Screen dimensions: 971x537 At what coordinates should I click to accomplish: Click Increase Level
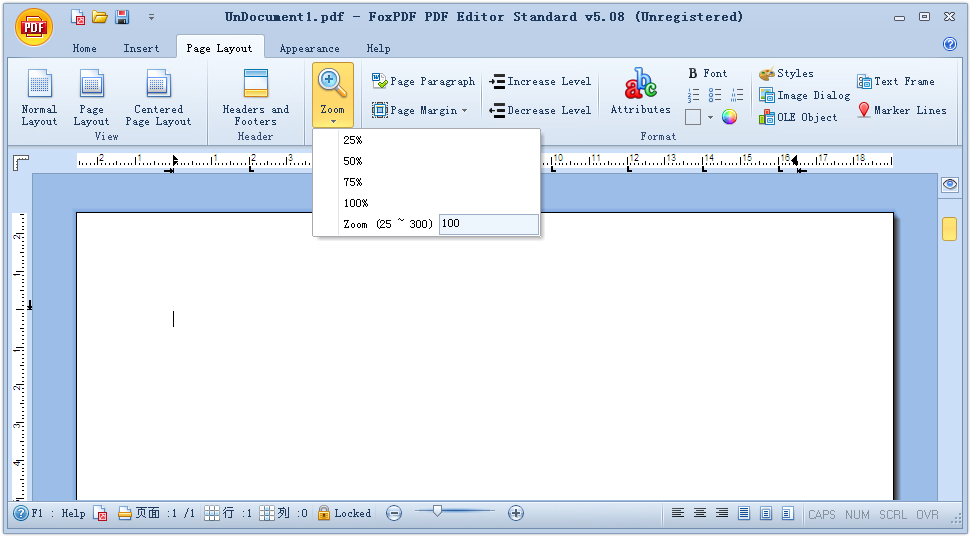[540, 81]
